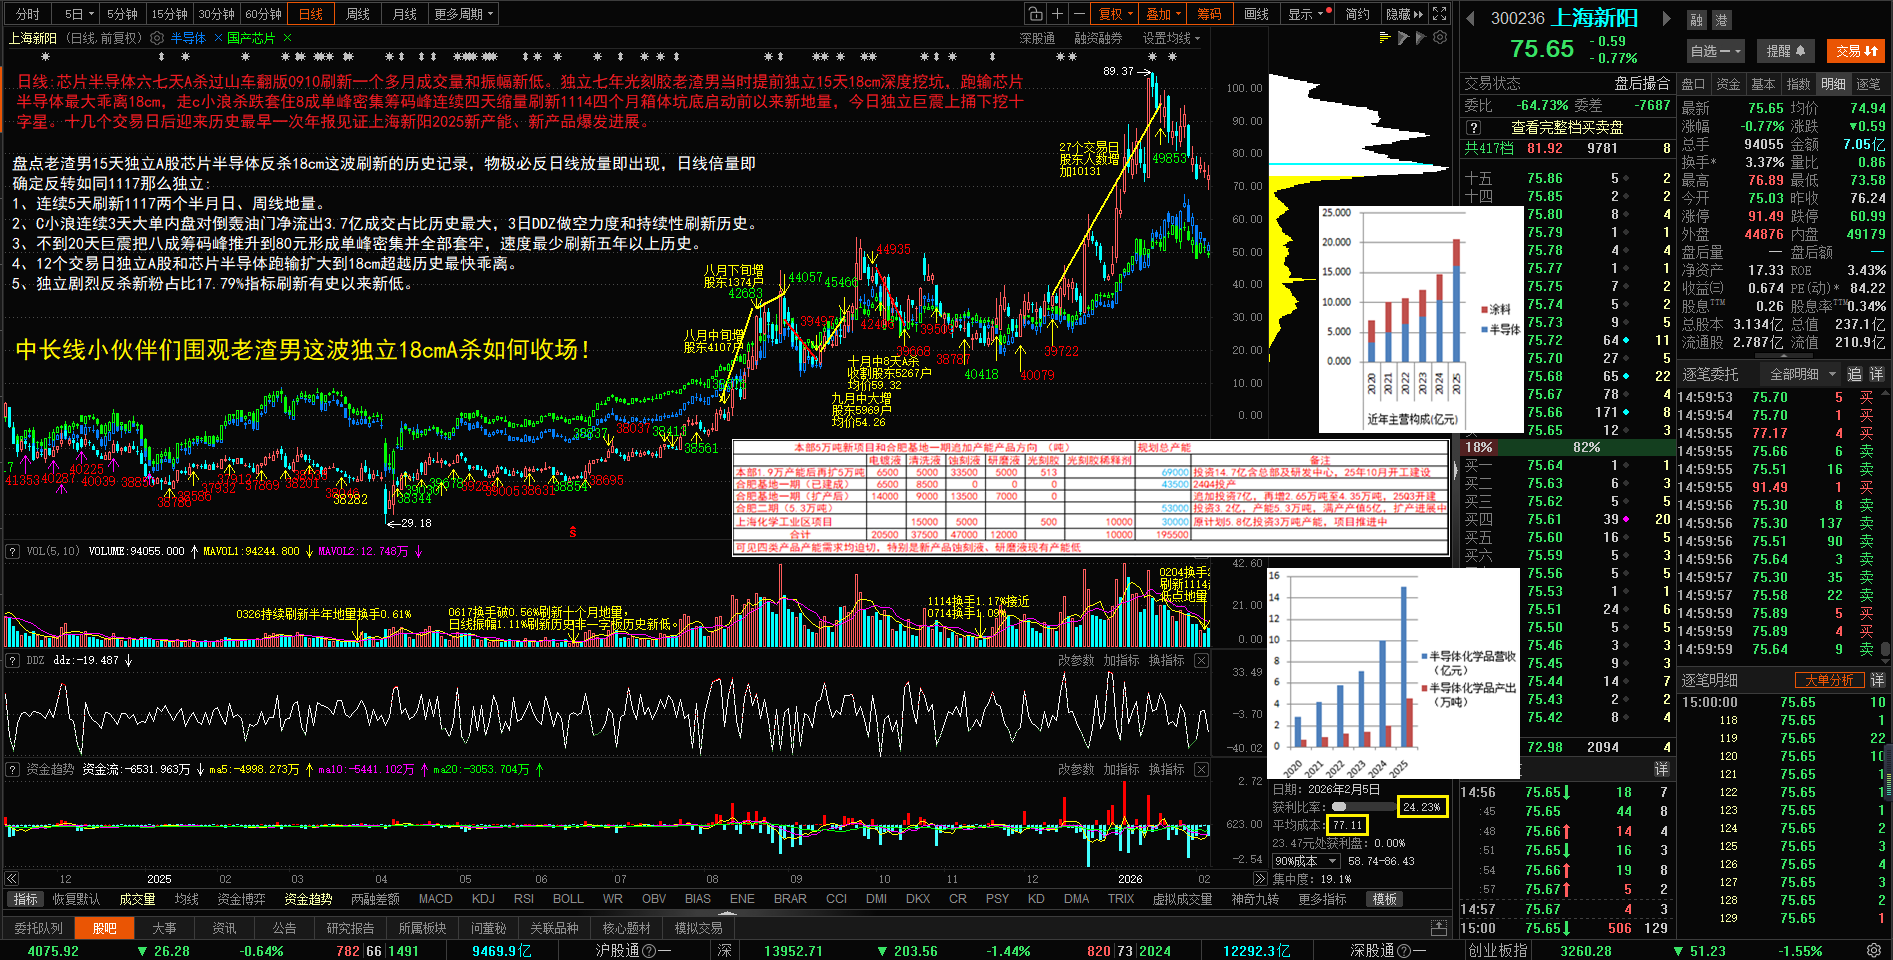Toggle the 筹码 chip distribution view
1893x960 pixels.
coord(1209,14)
